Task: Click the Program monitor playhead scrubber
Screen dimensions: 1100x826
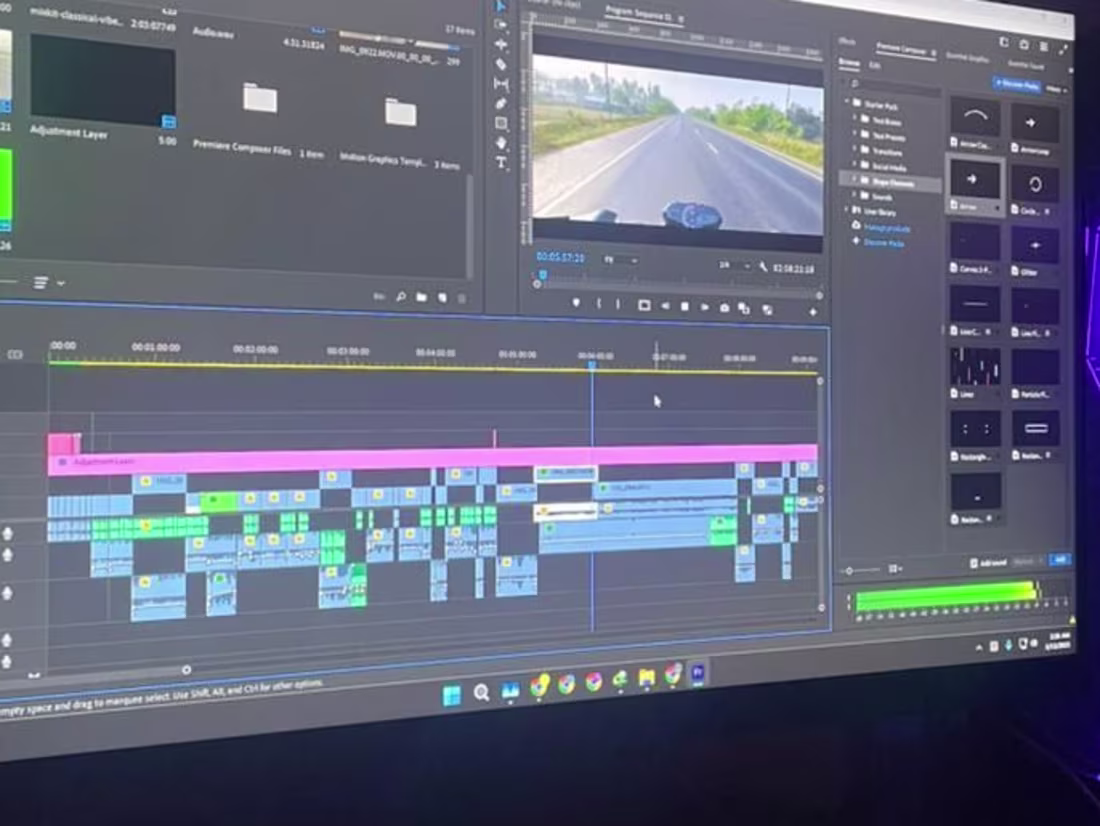Action: [x=542, y=274]
